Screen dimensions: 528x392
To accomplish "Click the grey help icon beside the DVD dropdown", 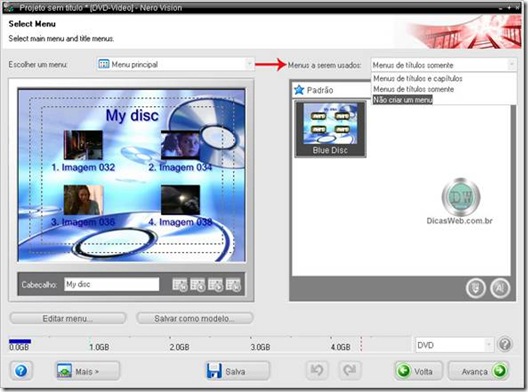I will tap(504, 345).
